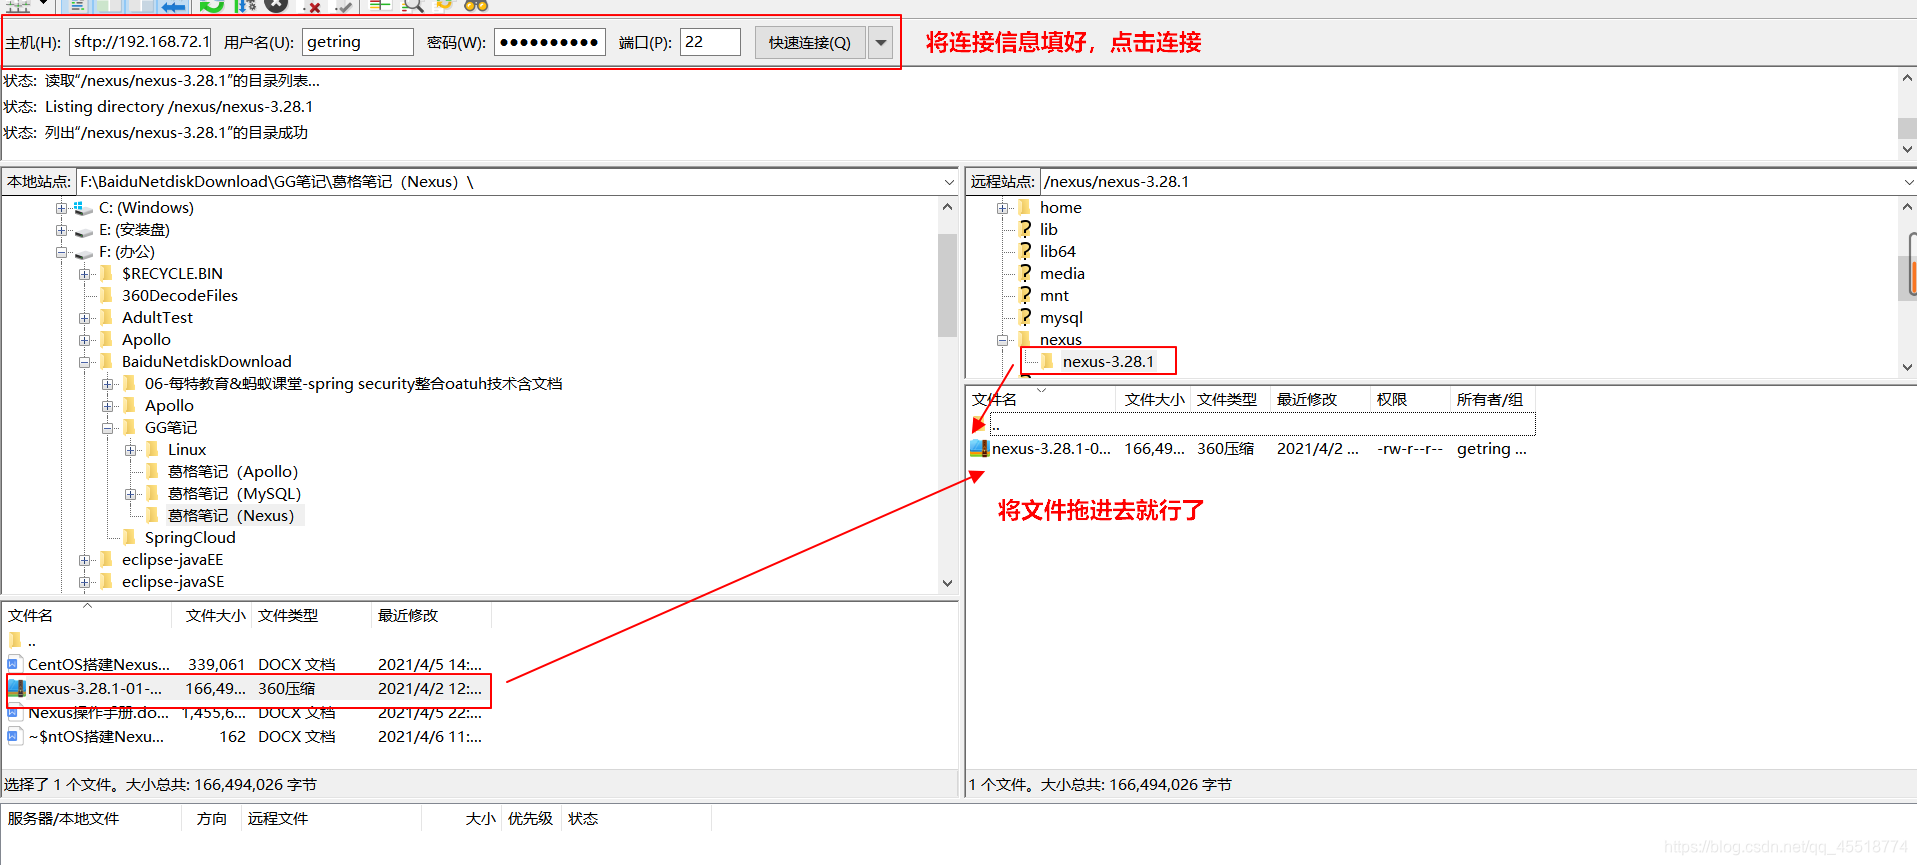Open the quick connect history dropdown arrow
Screen dimensions: 1917x865
[881, 42]
